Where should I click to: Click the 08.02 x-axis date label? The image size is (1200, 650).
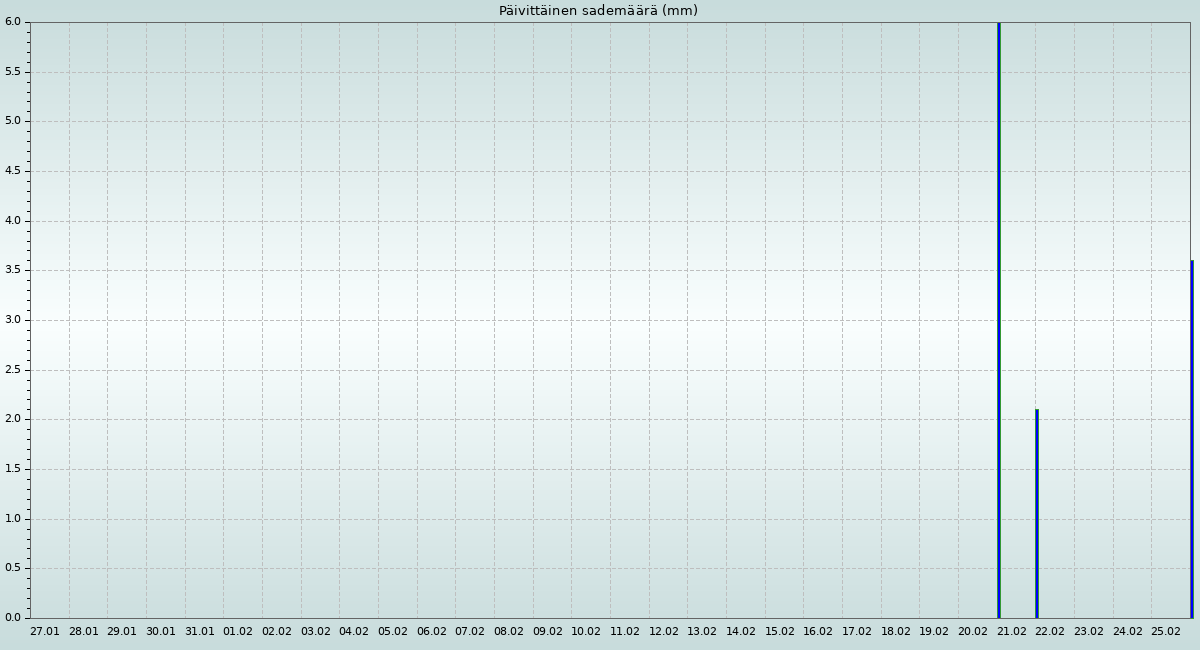(509, 632)
